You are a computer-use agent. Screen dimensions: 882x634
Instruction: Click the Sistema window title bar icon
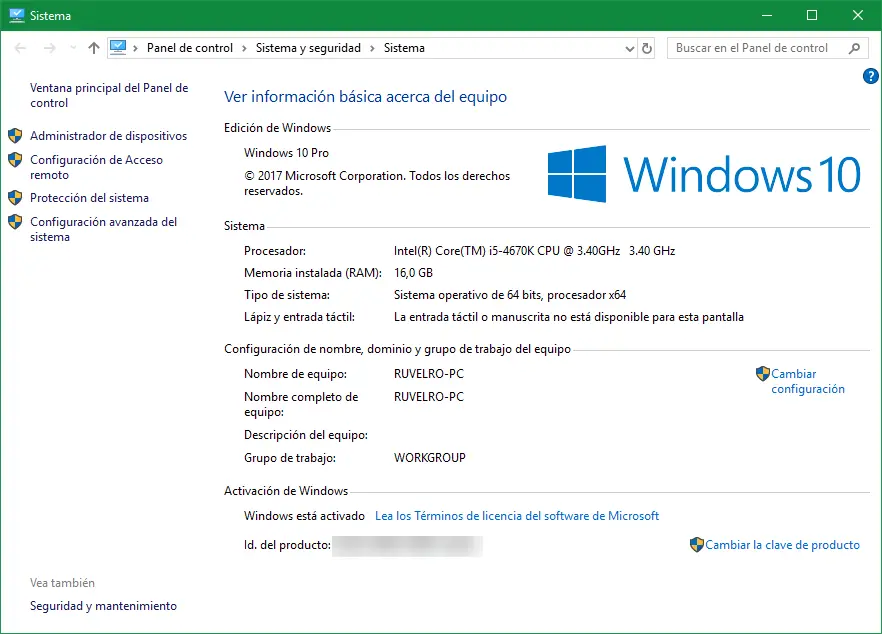(17, 15)
